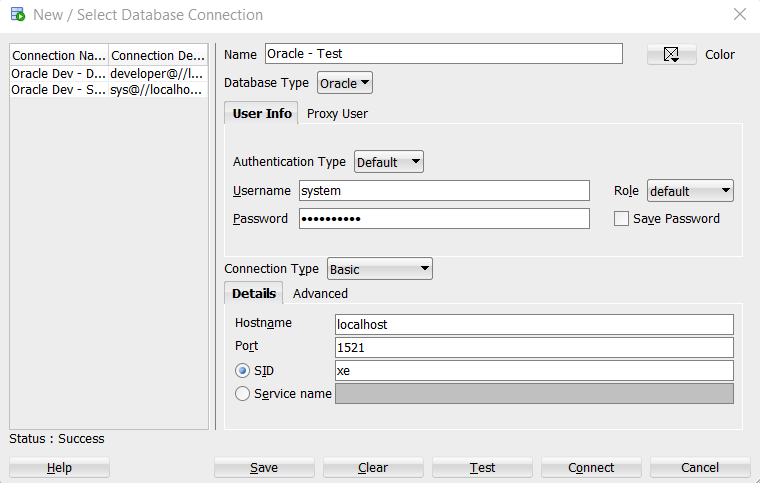Click the sys@//localho... connection details cell
The image size is (760, 483).
[x=158, y=90]
